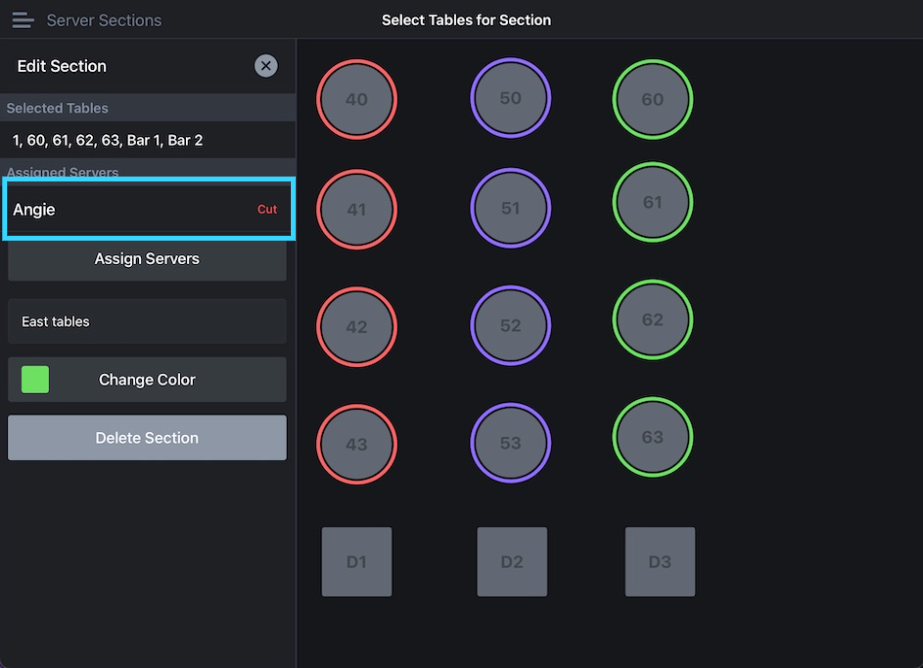
Task: Select table 51
Action: click(x=510, y=208)
